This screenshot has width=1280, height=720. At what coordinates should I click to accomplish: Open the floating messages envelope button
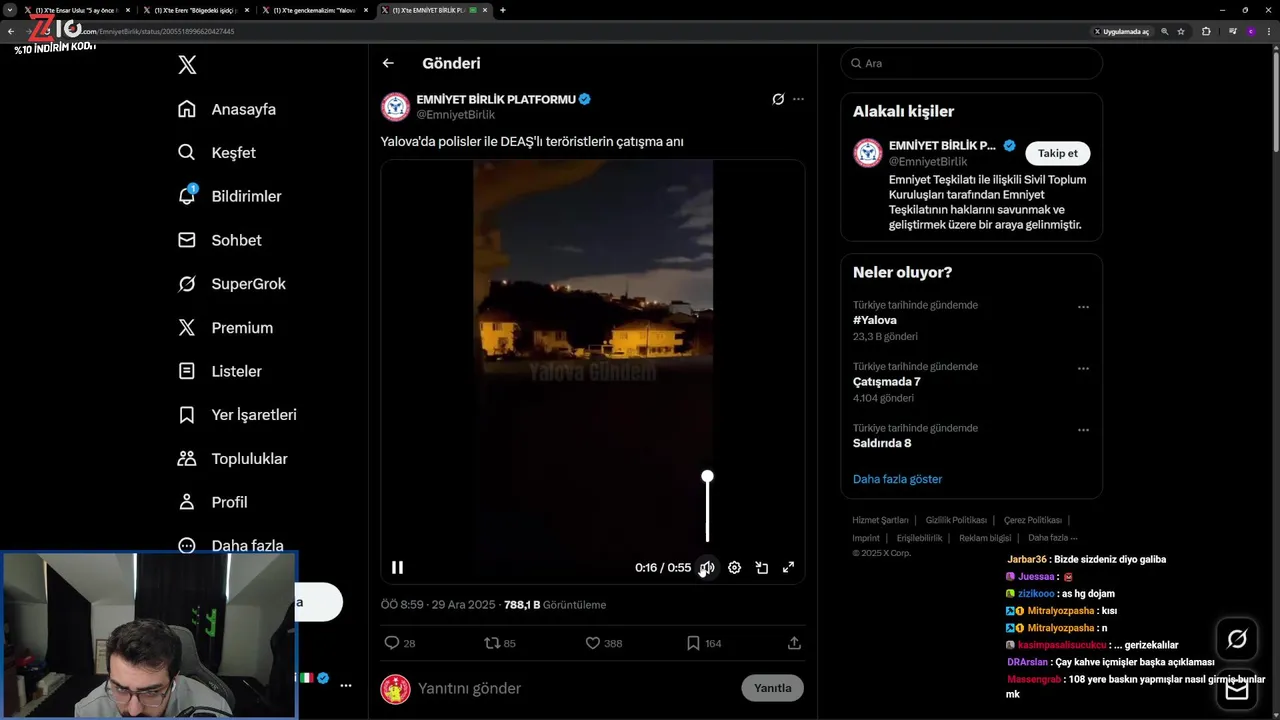click(1237, 690)
